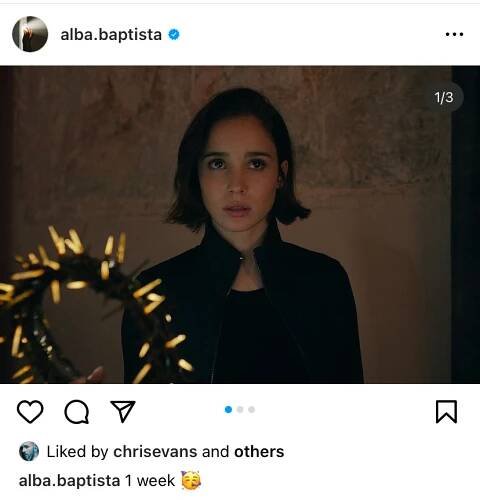View others who liked the post
The image size is (480, 500).
point(259,452)
